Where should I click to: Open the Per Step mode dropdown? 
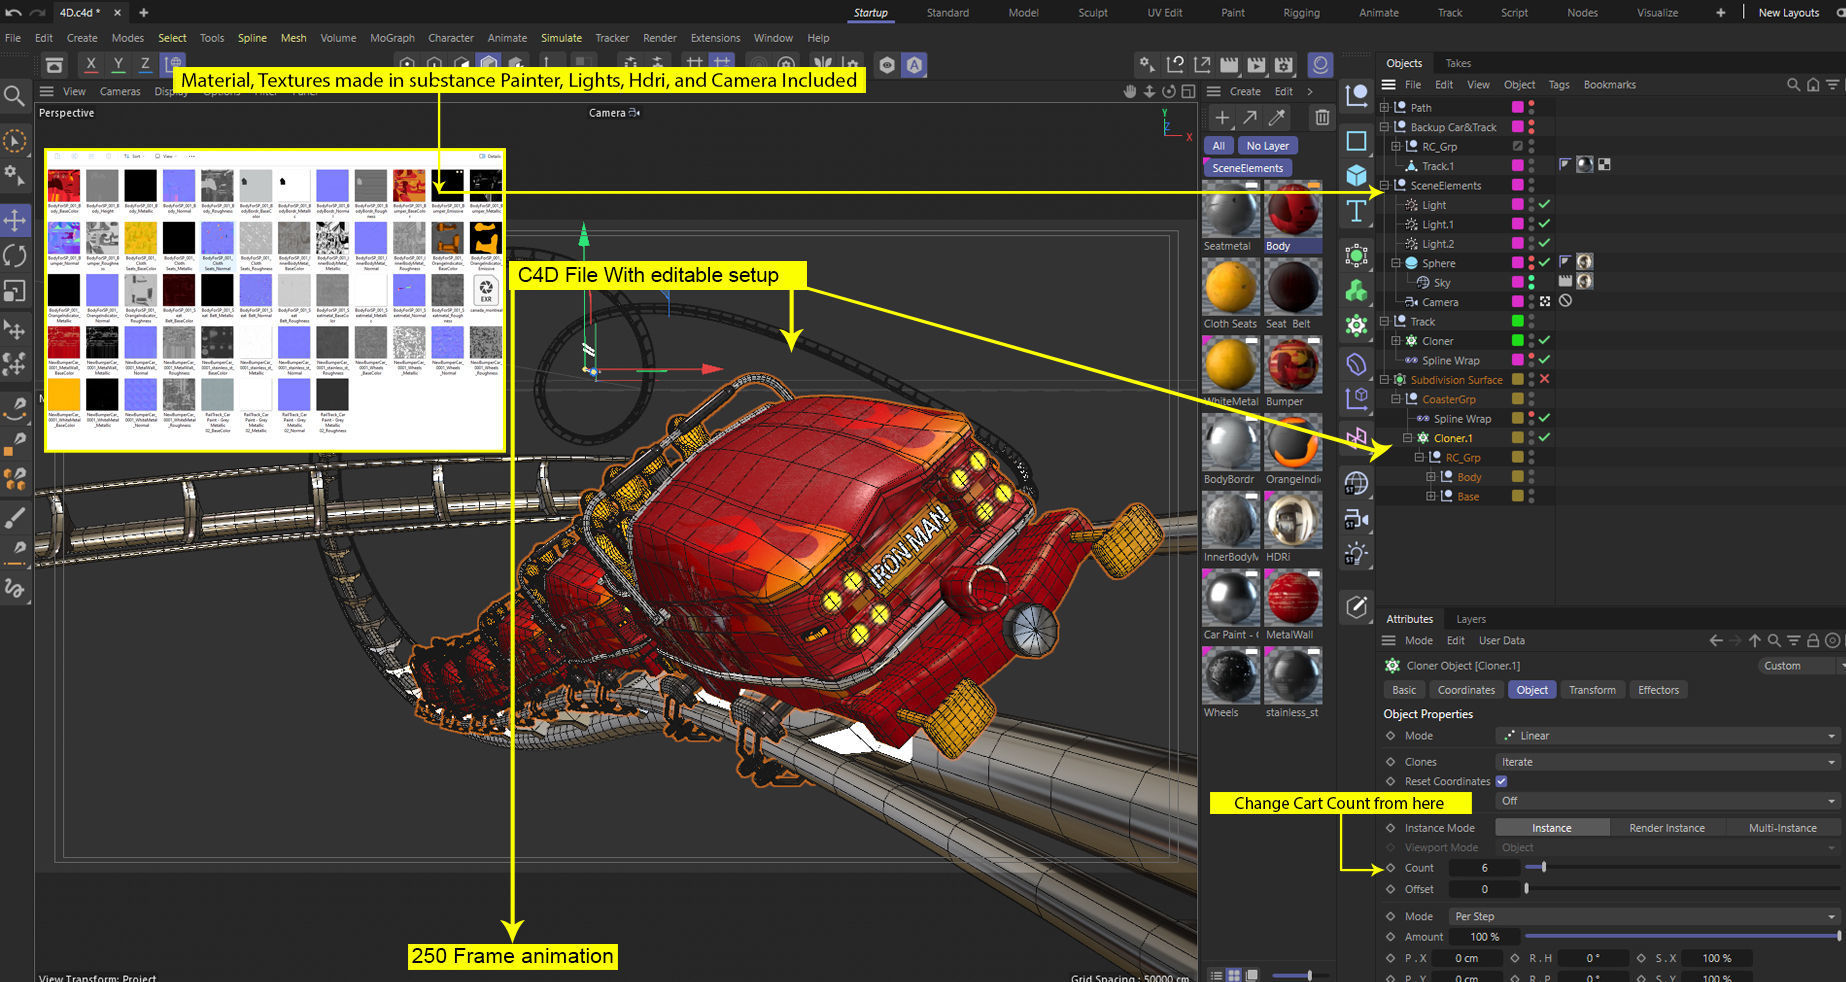tap(1643, 916)
